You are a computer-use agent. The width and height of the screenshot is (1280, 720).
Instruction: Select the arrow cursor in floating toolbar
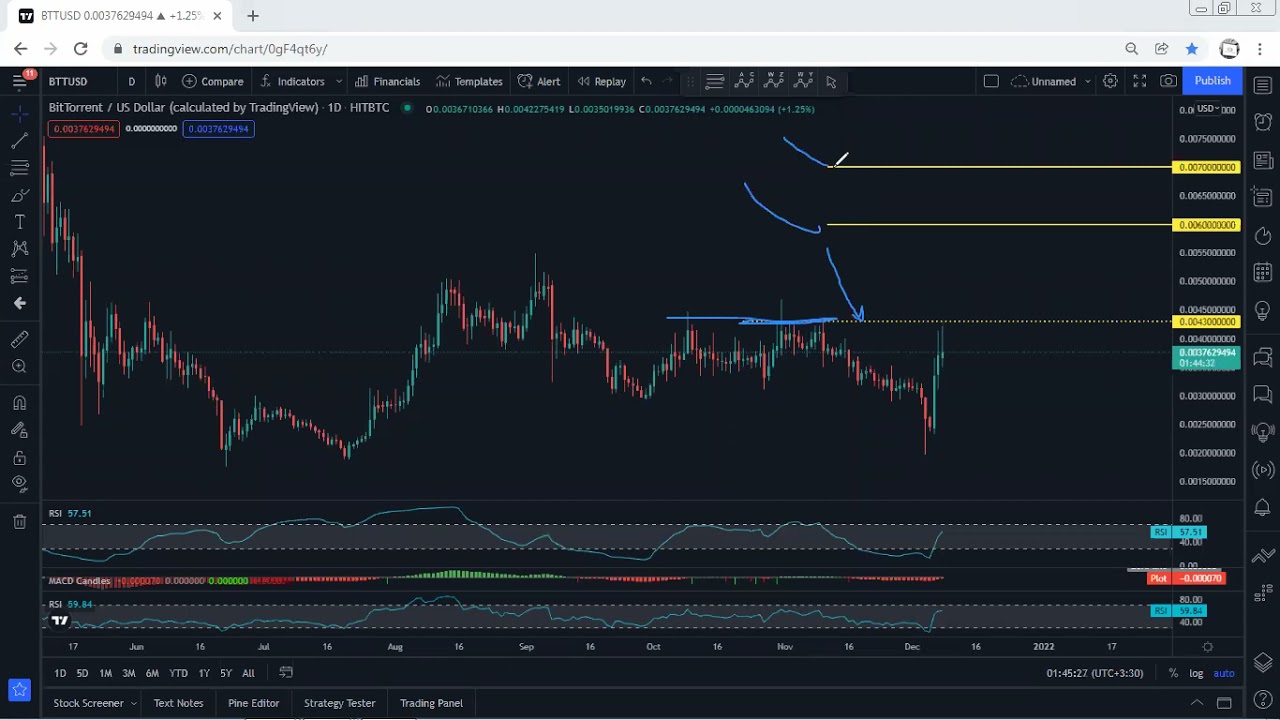(831, 82)
